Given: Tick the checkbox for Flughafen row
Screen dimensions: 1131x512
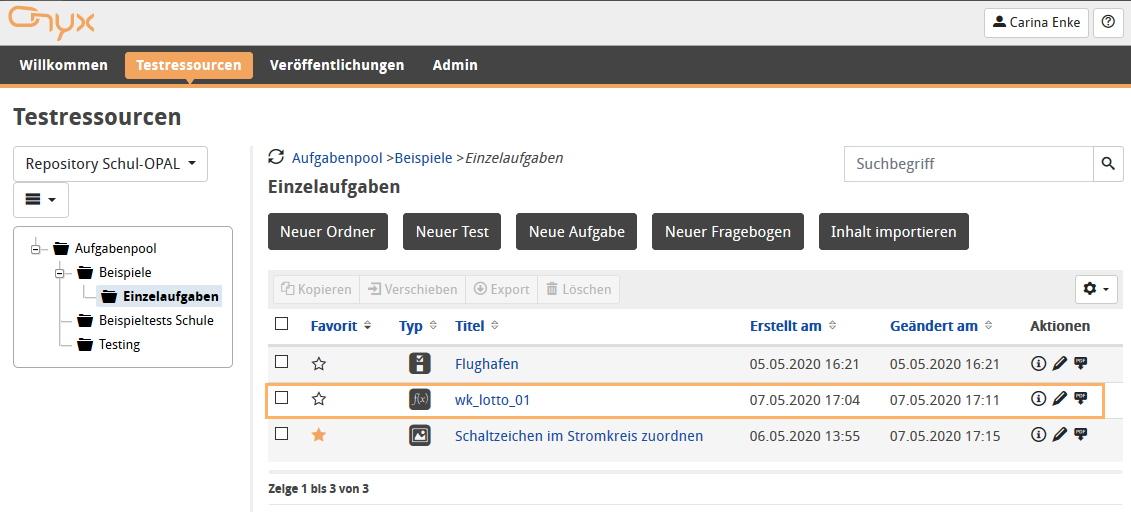Looking at the screenshot, I should pyautogui.click(x=282, y=362).
